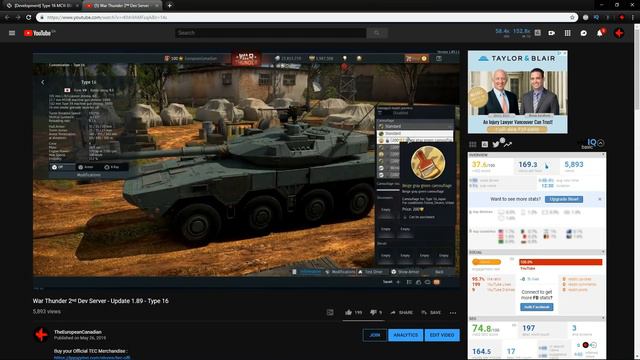The image size is (640, 360).
Task: Open the notifications bell
Action: point(600,33)
